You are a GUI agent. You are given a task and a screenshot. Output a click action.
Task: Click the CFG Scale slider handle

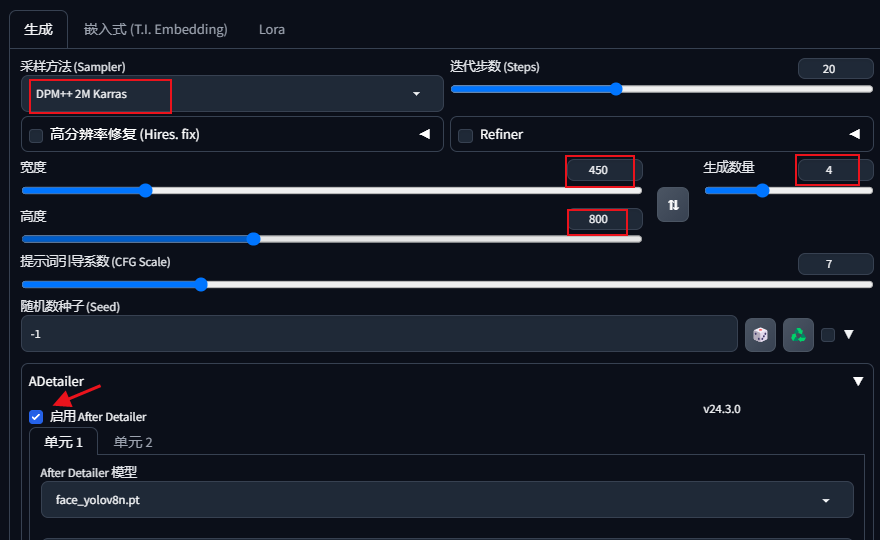tap(200, 285)
